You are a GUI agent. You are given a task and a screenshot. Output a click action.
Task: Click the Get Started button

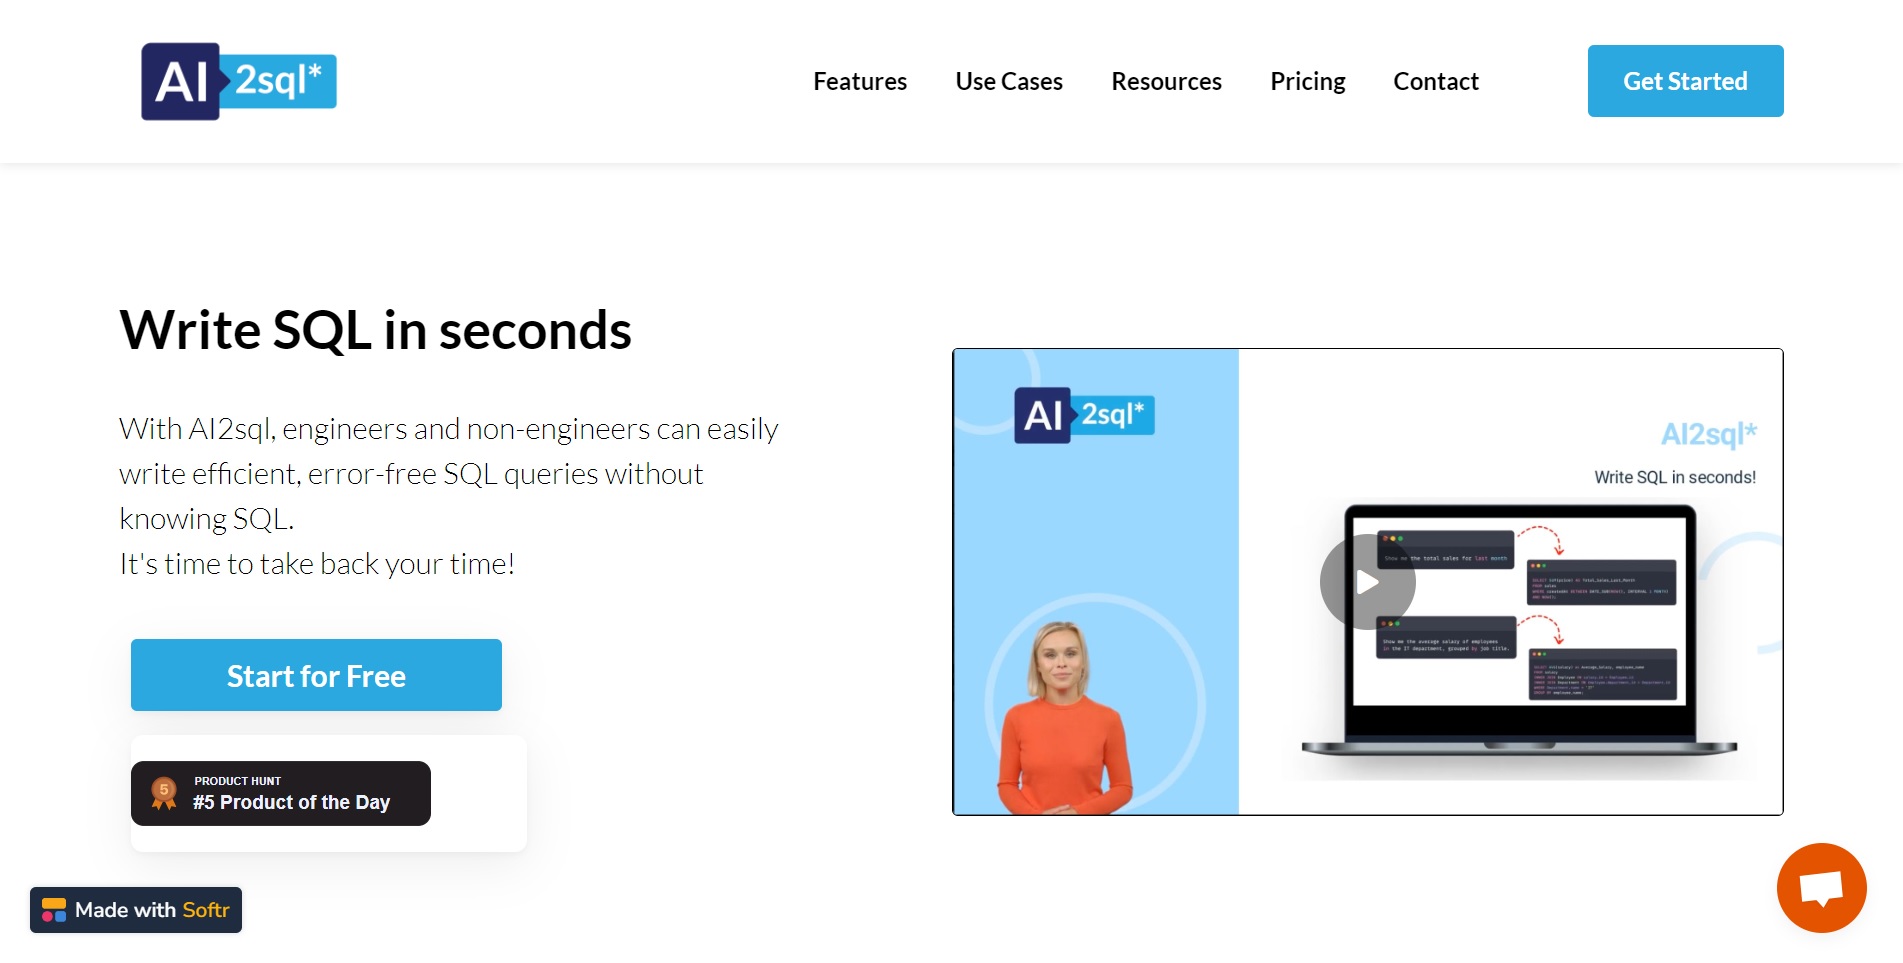pyautogui.click(x=1685, y=81)
